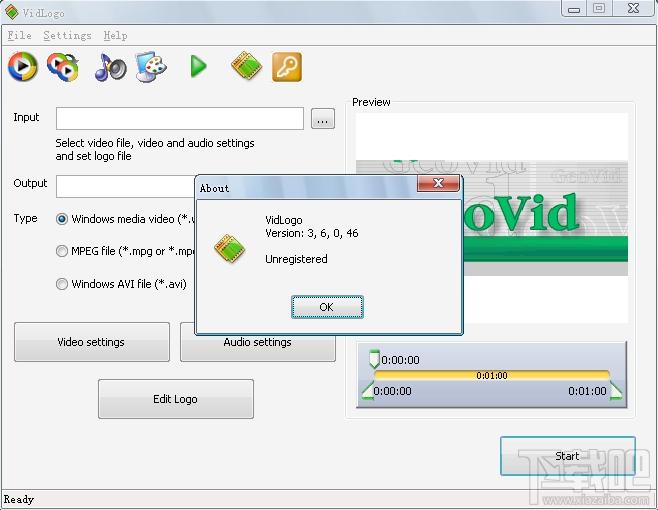
Task: Click the GeoVid preview image
Action: 546,217
